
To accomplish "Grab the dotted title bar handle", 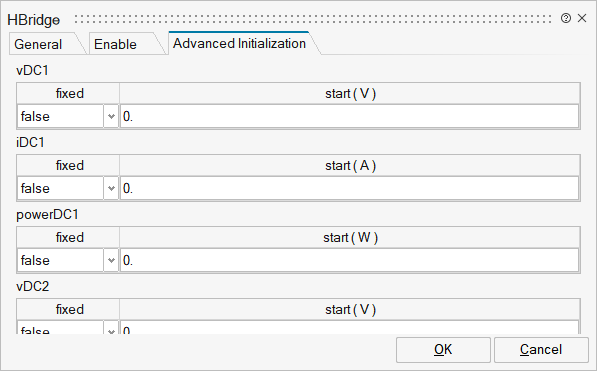I will (313, 19).
